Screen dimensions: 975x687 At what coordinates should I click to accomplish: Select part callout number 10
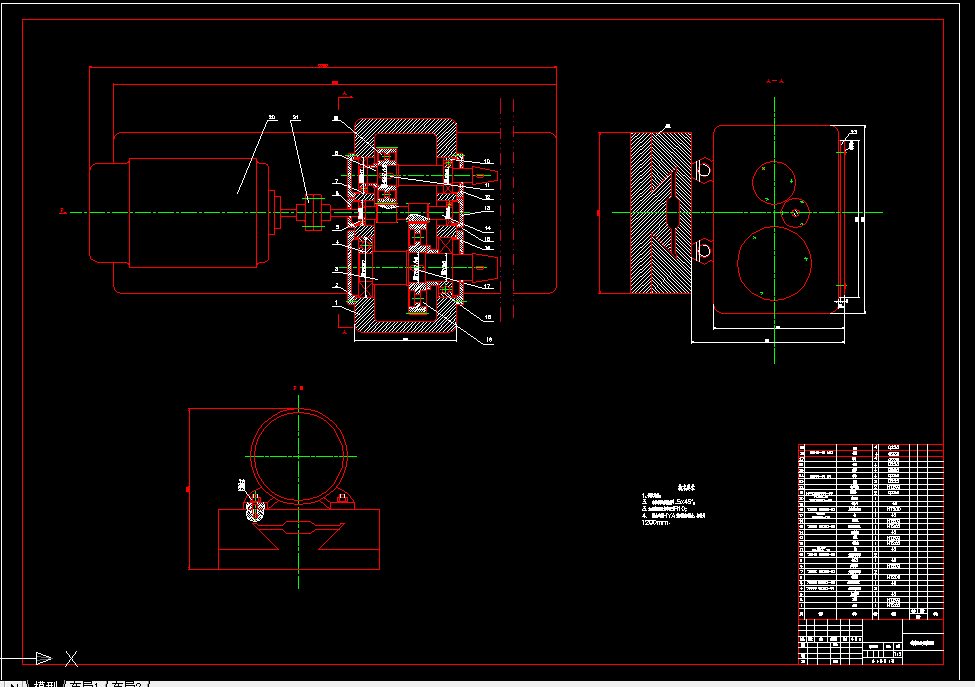coord(487,162)
